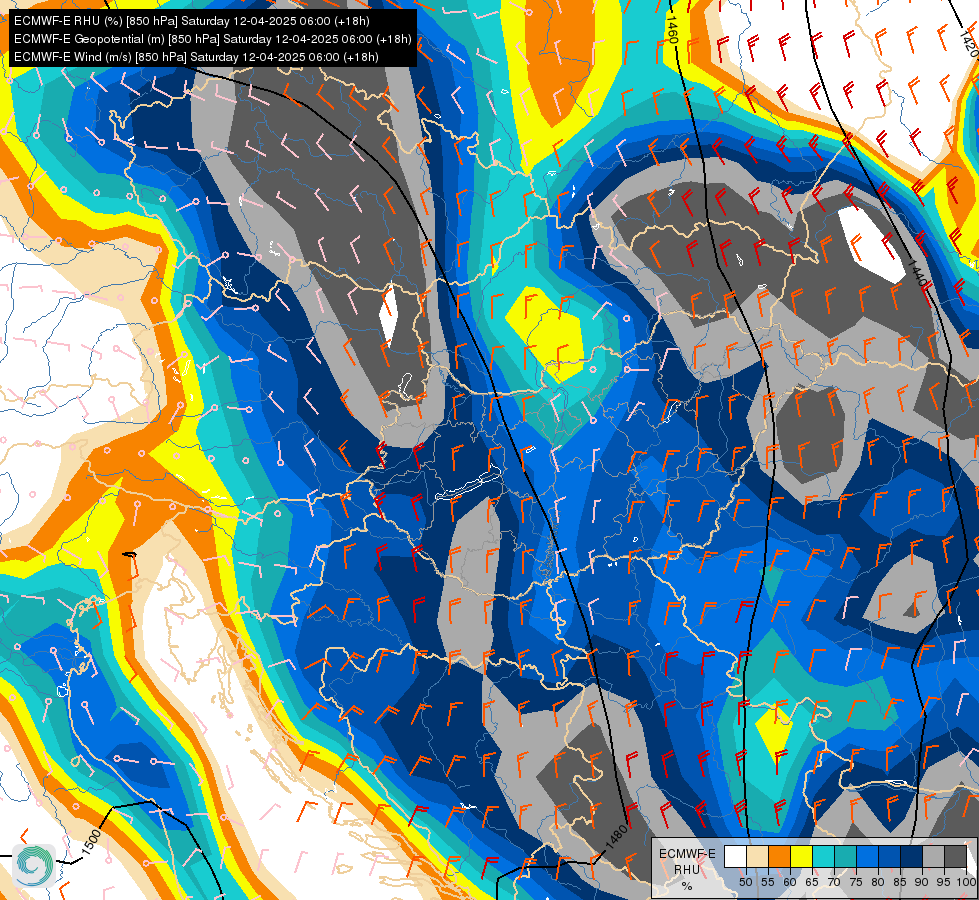The width and height of the screenshot is (979, 900).
Task: Click the legend value 70
Action: [x=834, y=882]
